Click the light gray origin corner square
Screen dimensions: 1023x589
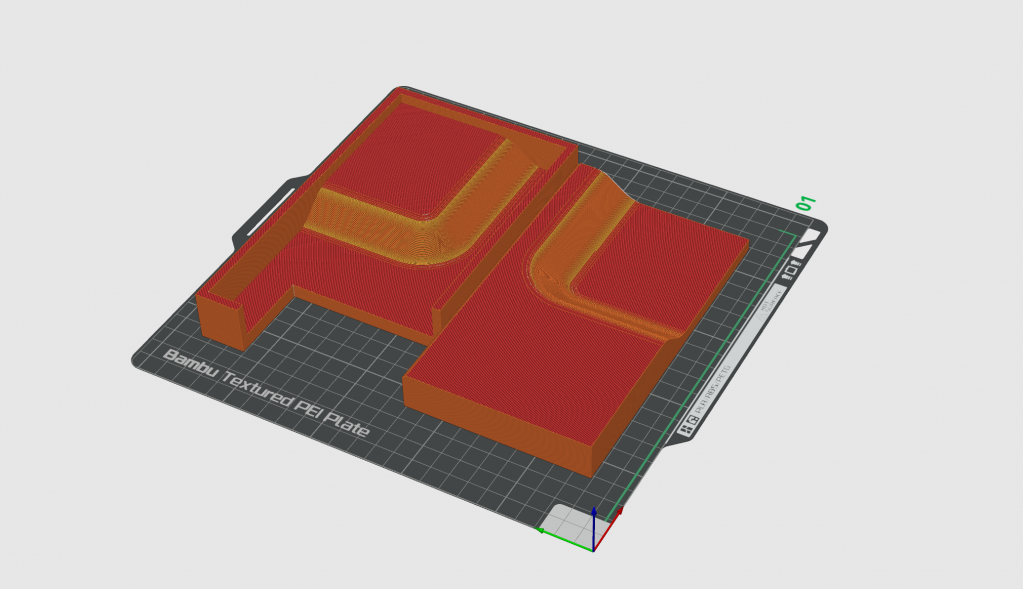pyautogui.click(x=570, y=520)
